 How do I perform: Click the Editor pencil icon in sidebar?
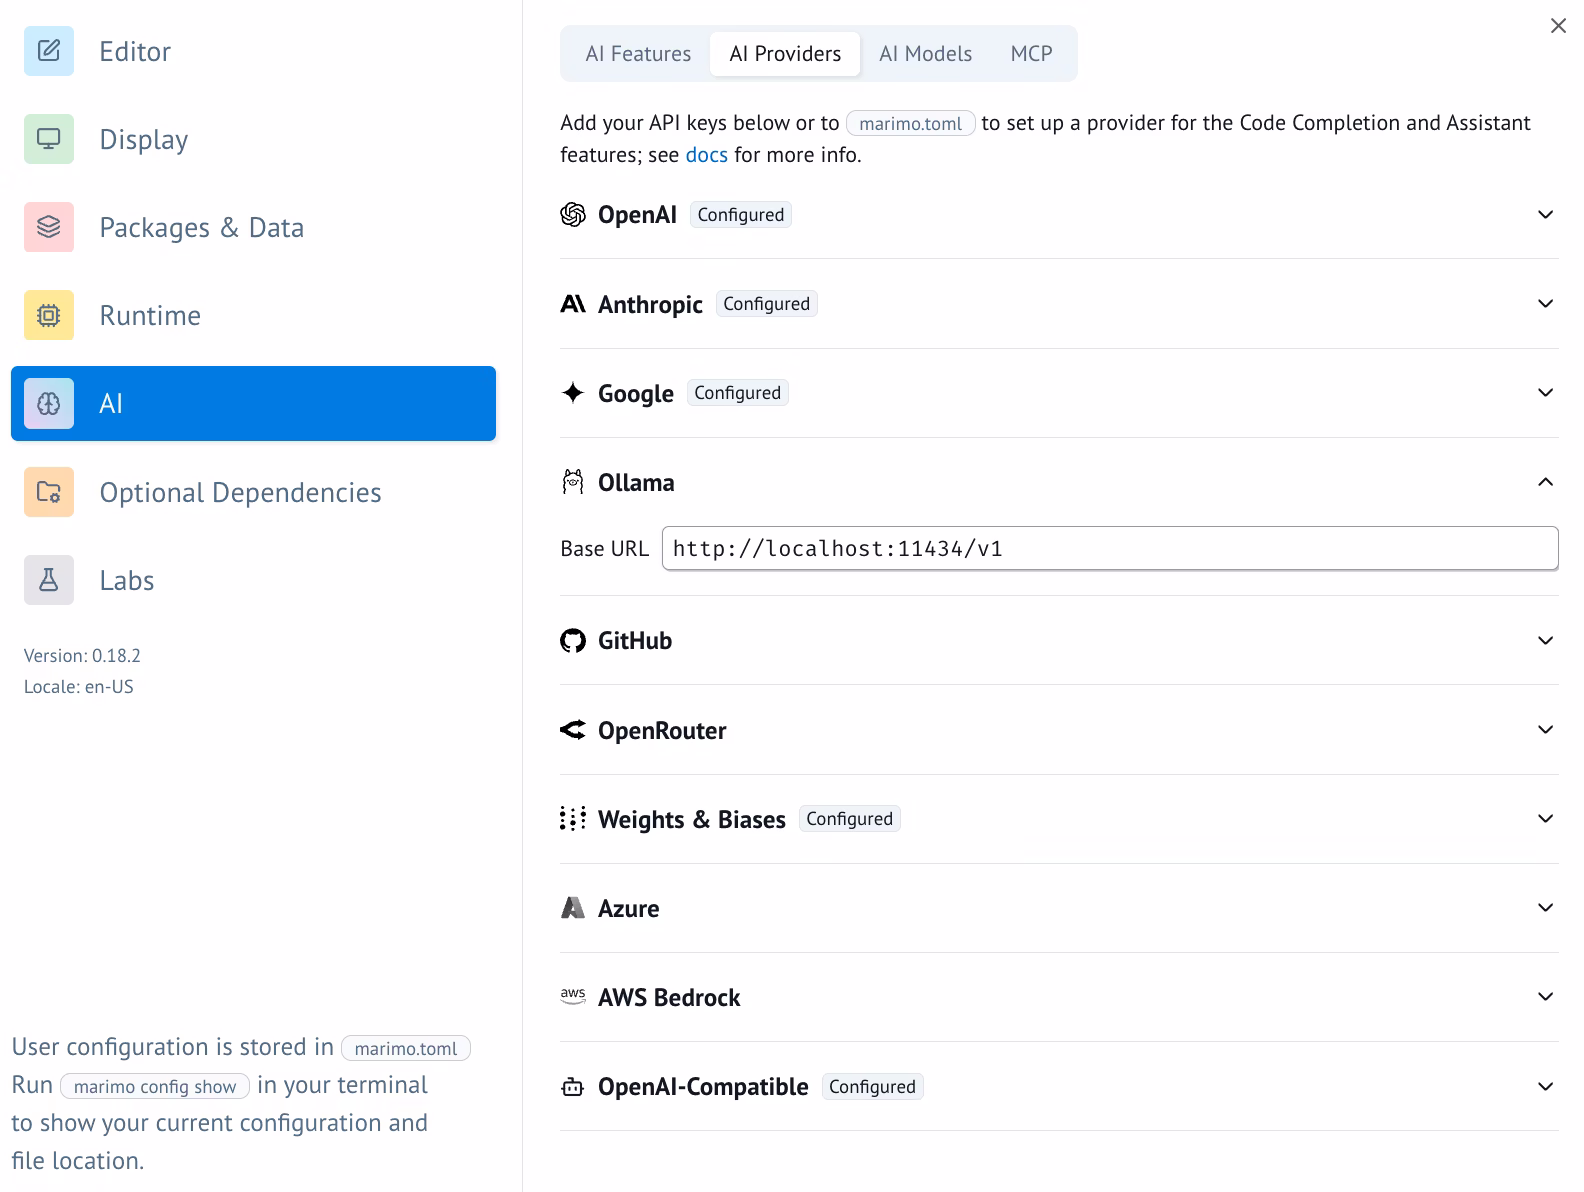click(x=49, y=51)
